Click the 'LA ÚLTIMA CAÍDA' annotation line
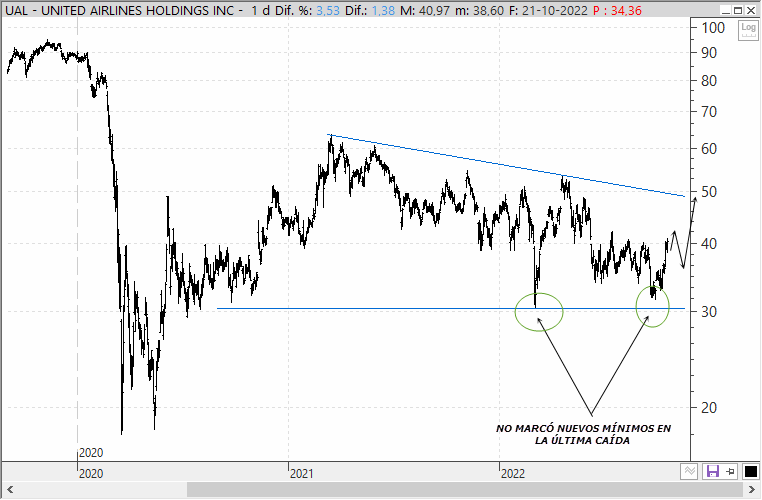Screen dimensions: 762x500 point(582,441)
